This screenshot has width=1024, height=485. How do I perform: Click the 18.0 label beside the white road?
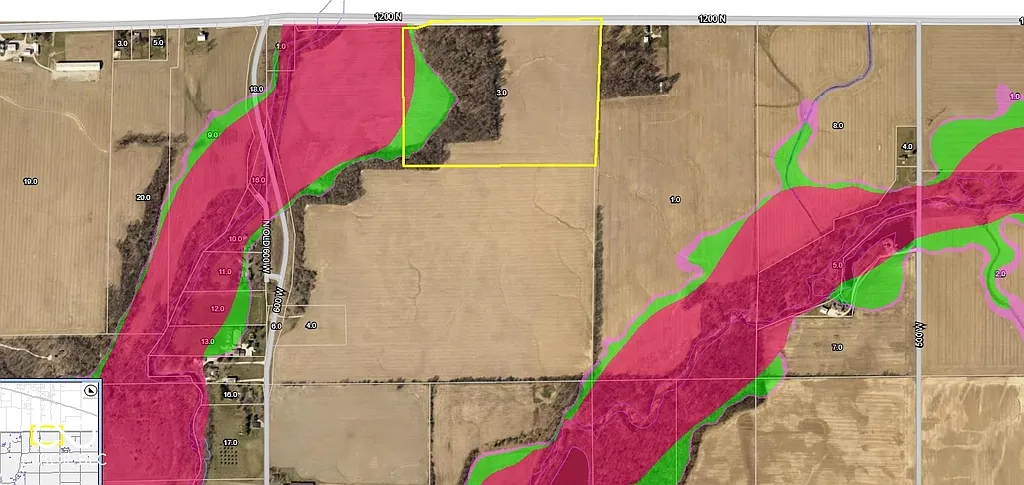[256, 89]
